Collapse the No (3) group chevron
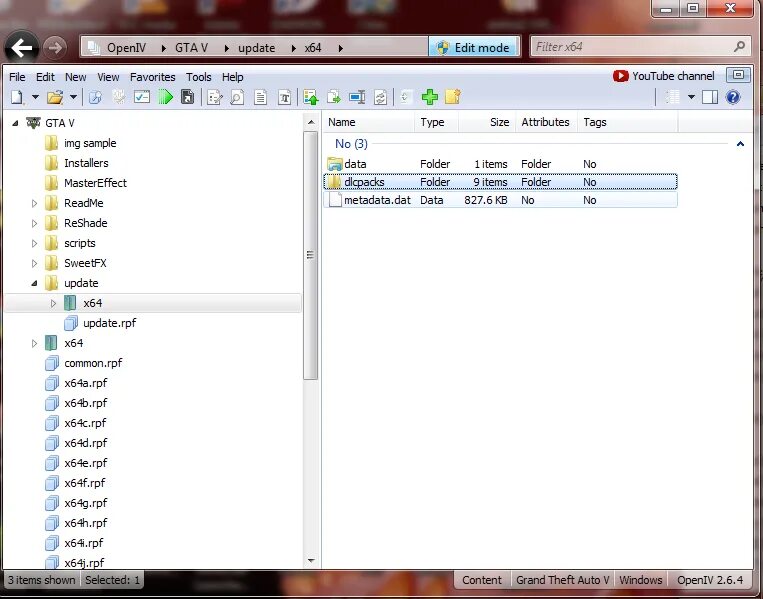 (x=740, y=144)
